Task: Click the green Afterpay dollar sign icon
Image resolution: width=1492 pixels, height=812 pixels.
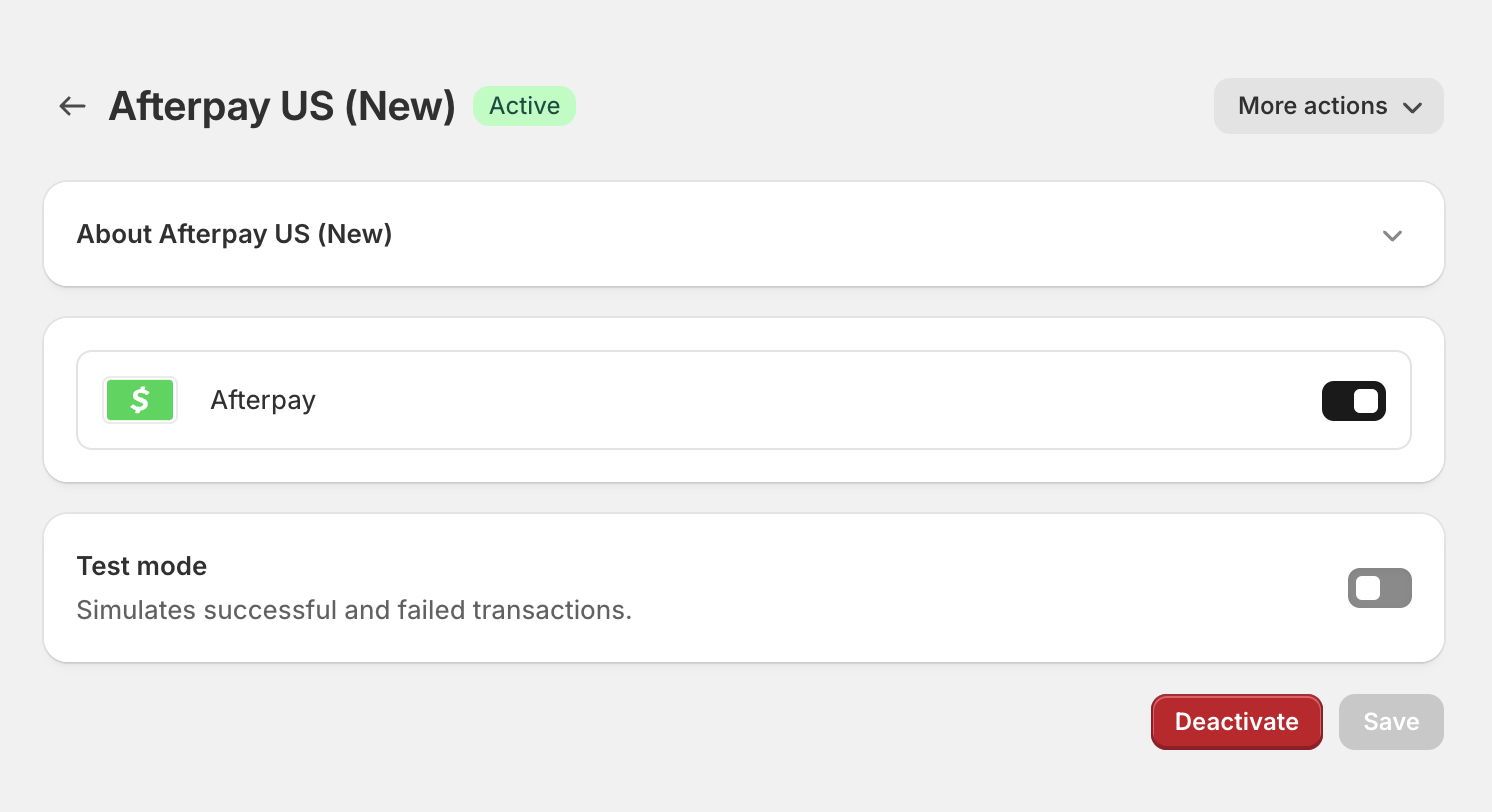Action: pyautogui.click(x=140, y=400)
